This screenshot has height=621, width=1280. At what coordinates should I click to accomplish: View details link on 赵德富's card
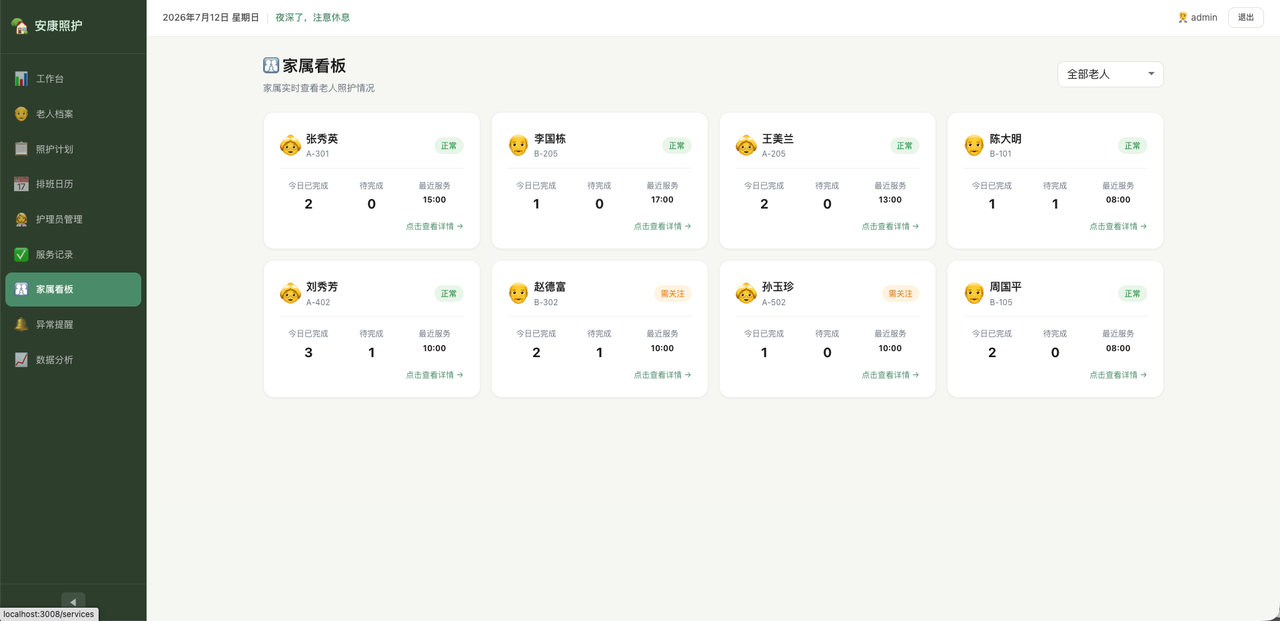[x=662, y=375]
